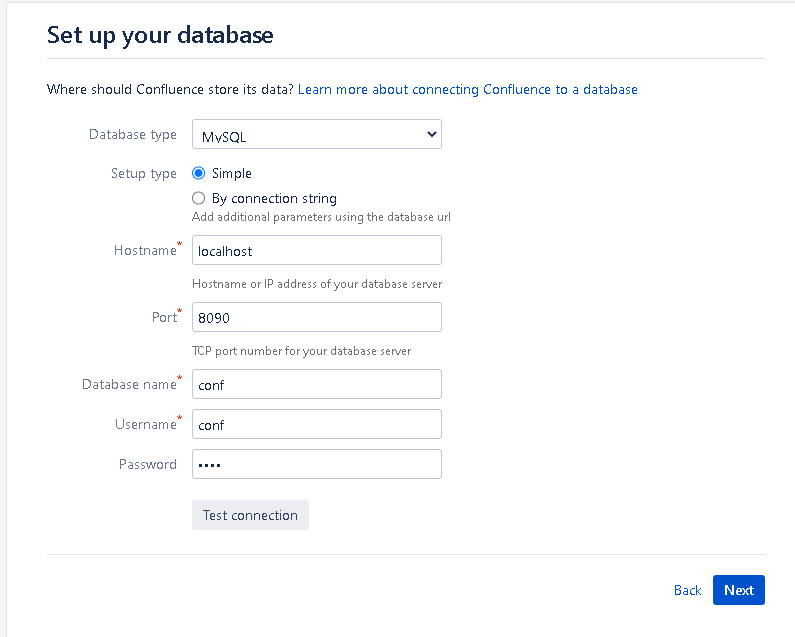Open Learn more about connecting Confluence link
Viewport: 795px width, 637px height.
tap(467, 90)
